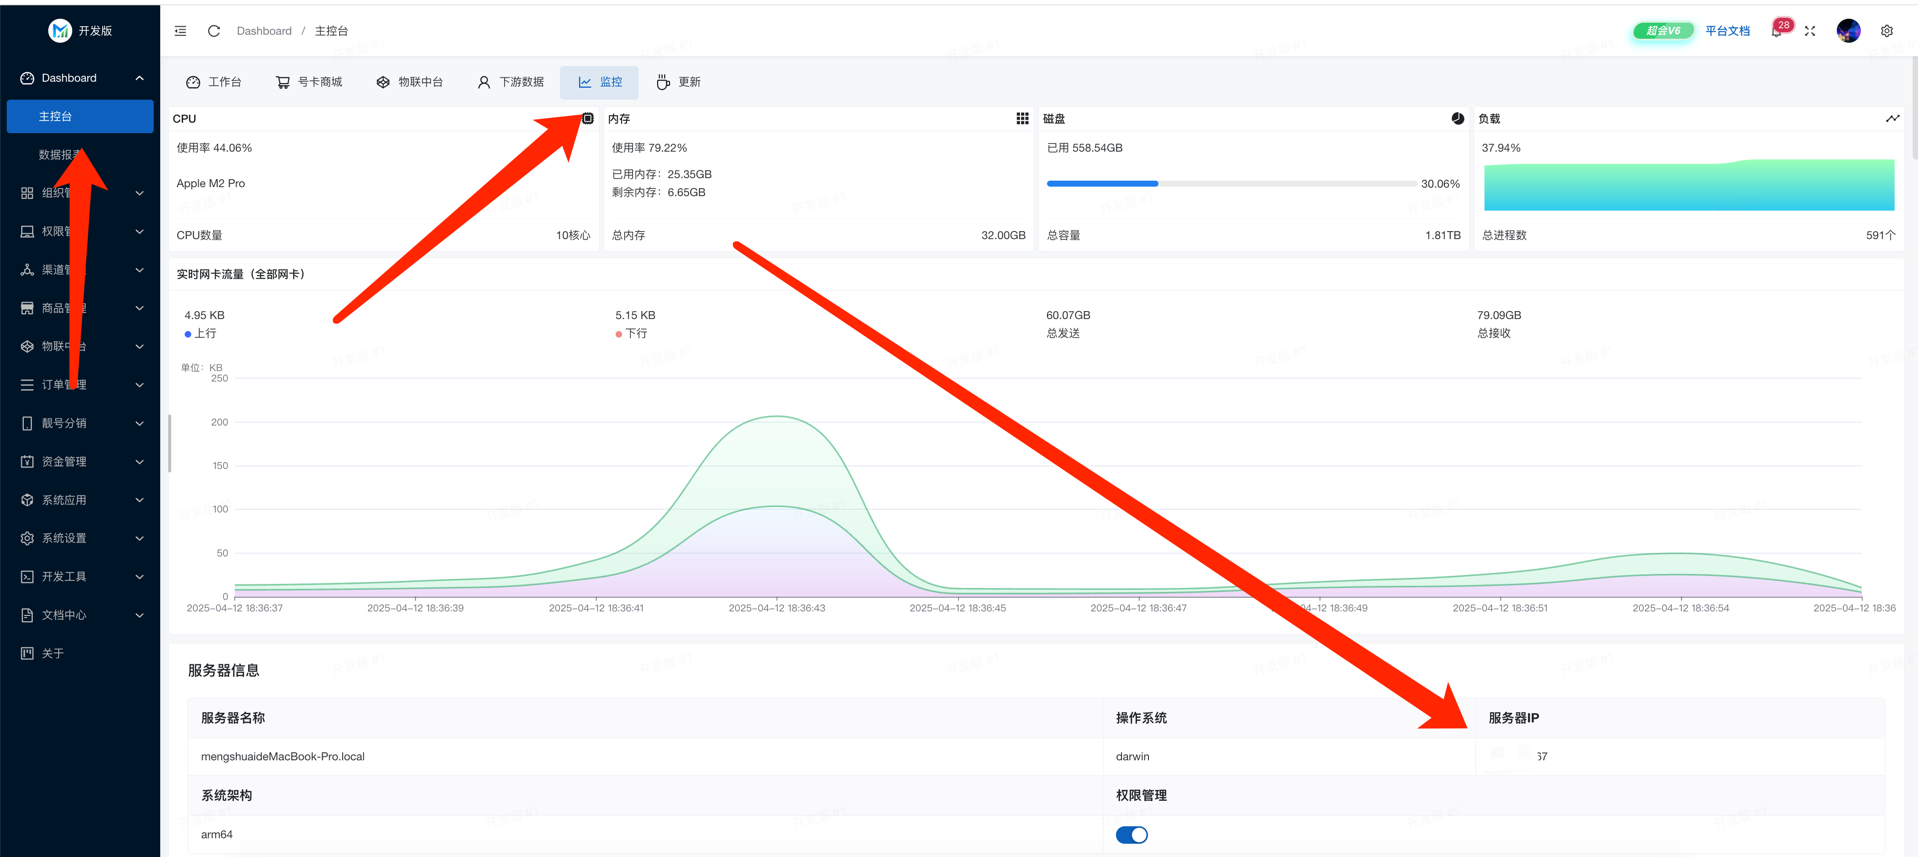
Task: Click the user avatar in header
Action: coord(1848,31)
